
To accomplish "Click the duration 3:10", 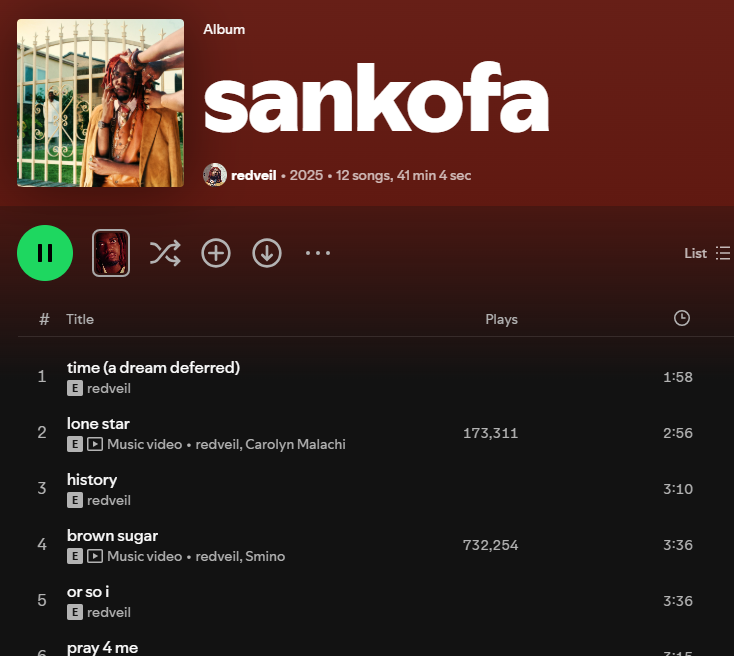I will (x=677, y=489).
